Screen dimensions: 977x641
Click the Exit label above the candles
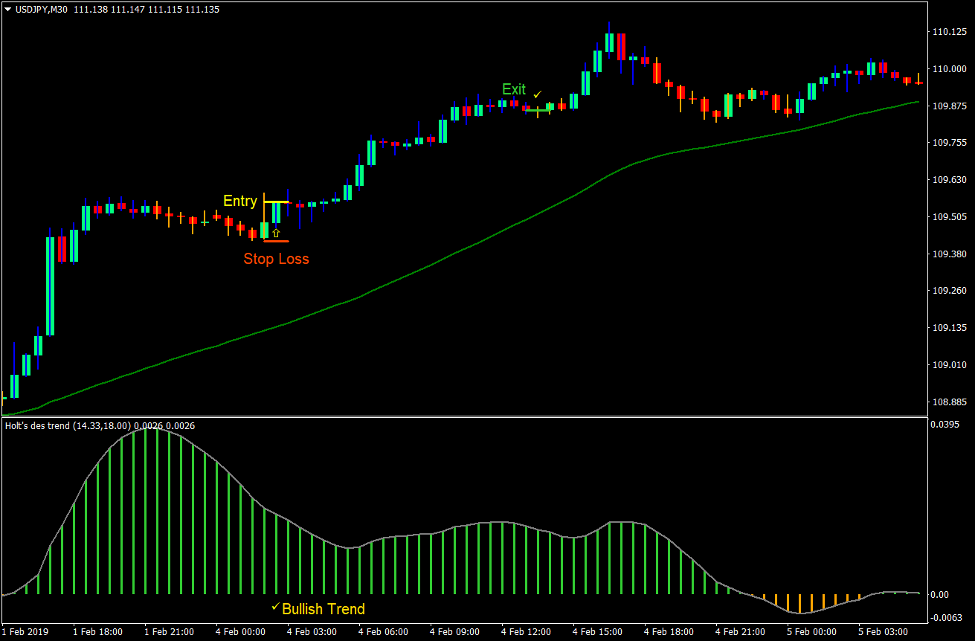[x=514, y=89]
